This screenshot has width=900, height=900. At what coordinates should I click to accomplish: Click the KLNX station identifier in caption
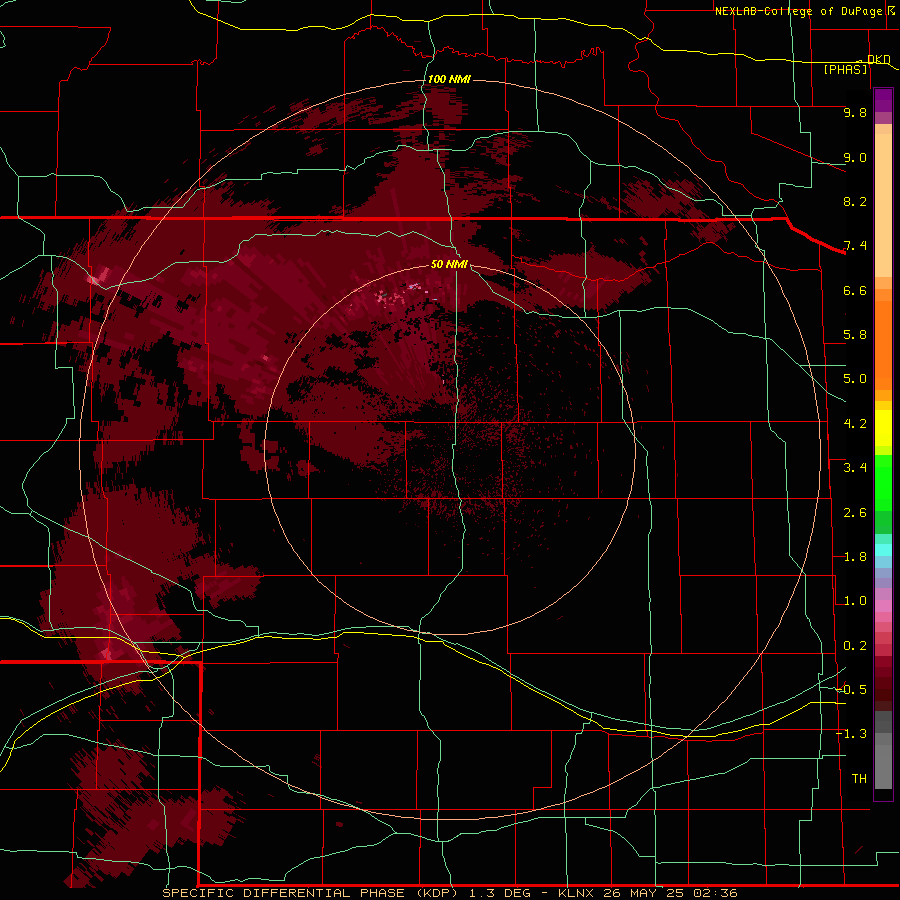tap(577, 893)
